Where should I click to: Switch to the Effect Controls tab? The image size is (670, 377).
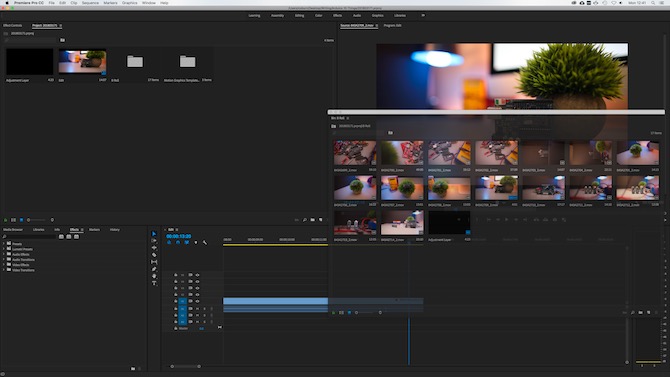pos(12,26)
